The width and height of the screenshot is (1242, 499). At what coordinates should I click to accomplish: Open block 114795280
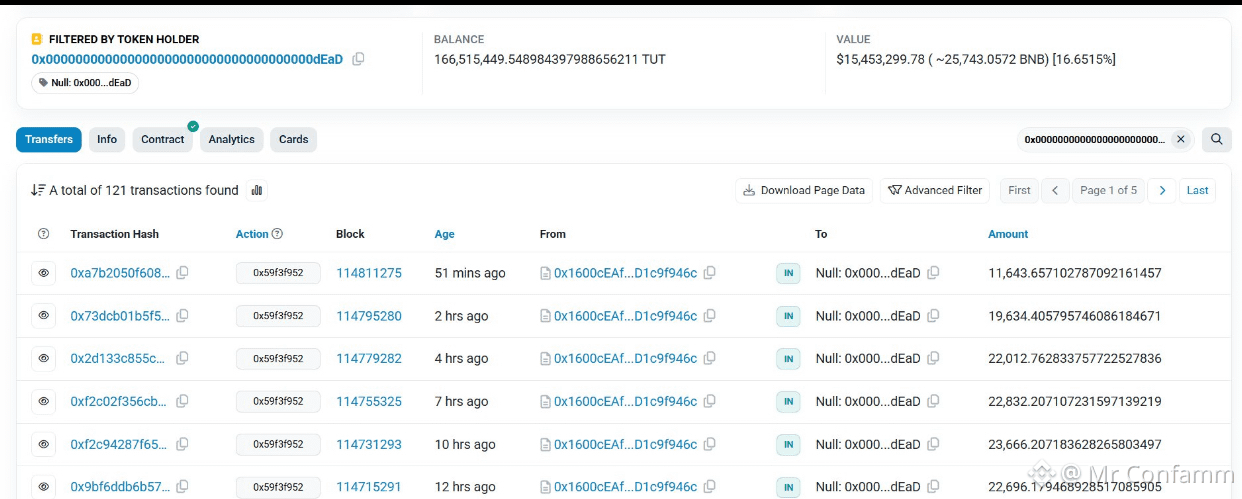pyautogui.click(x=369, y=316)
